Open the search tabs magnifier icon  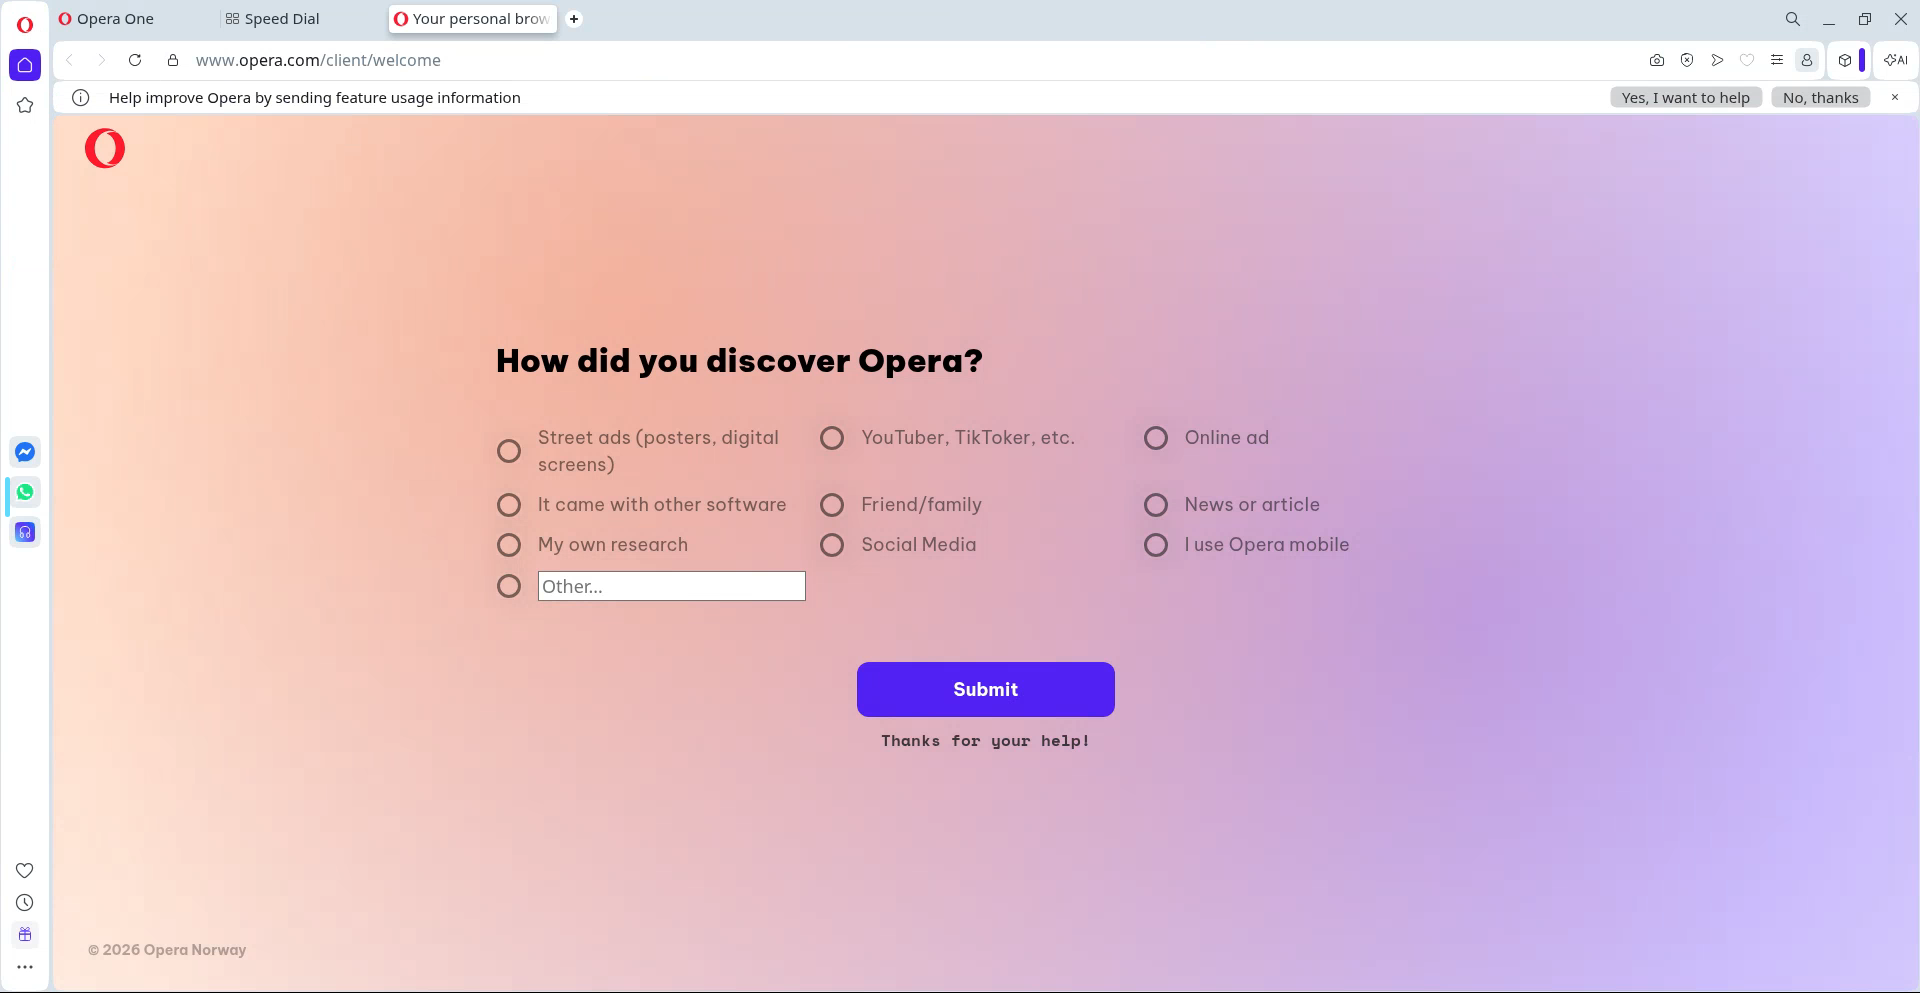pos(1793,19)
